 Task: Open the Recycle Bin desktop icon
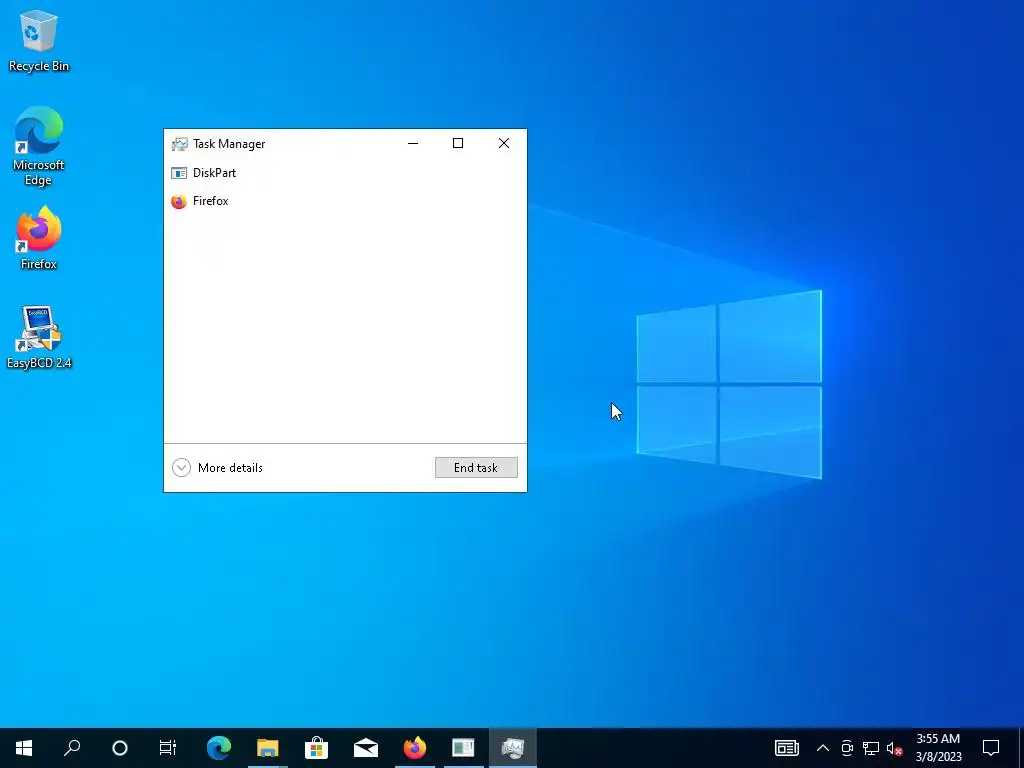tap(39, 41)
